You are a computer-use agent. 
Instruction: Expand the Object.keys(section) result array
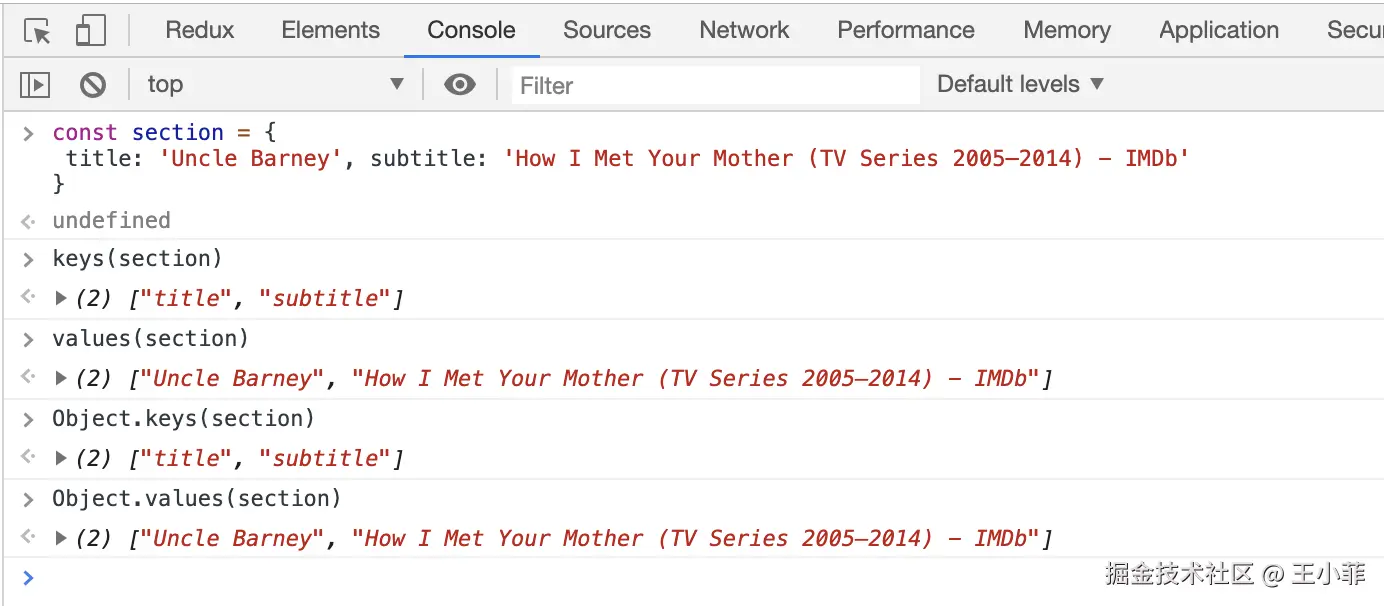pos(61,458)
